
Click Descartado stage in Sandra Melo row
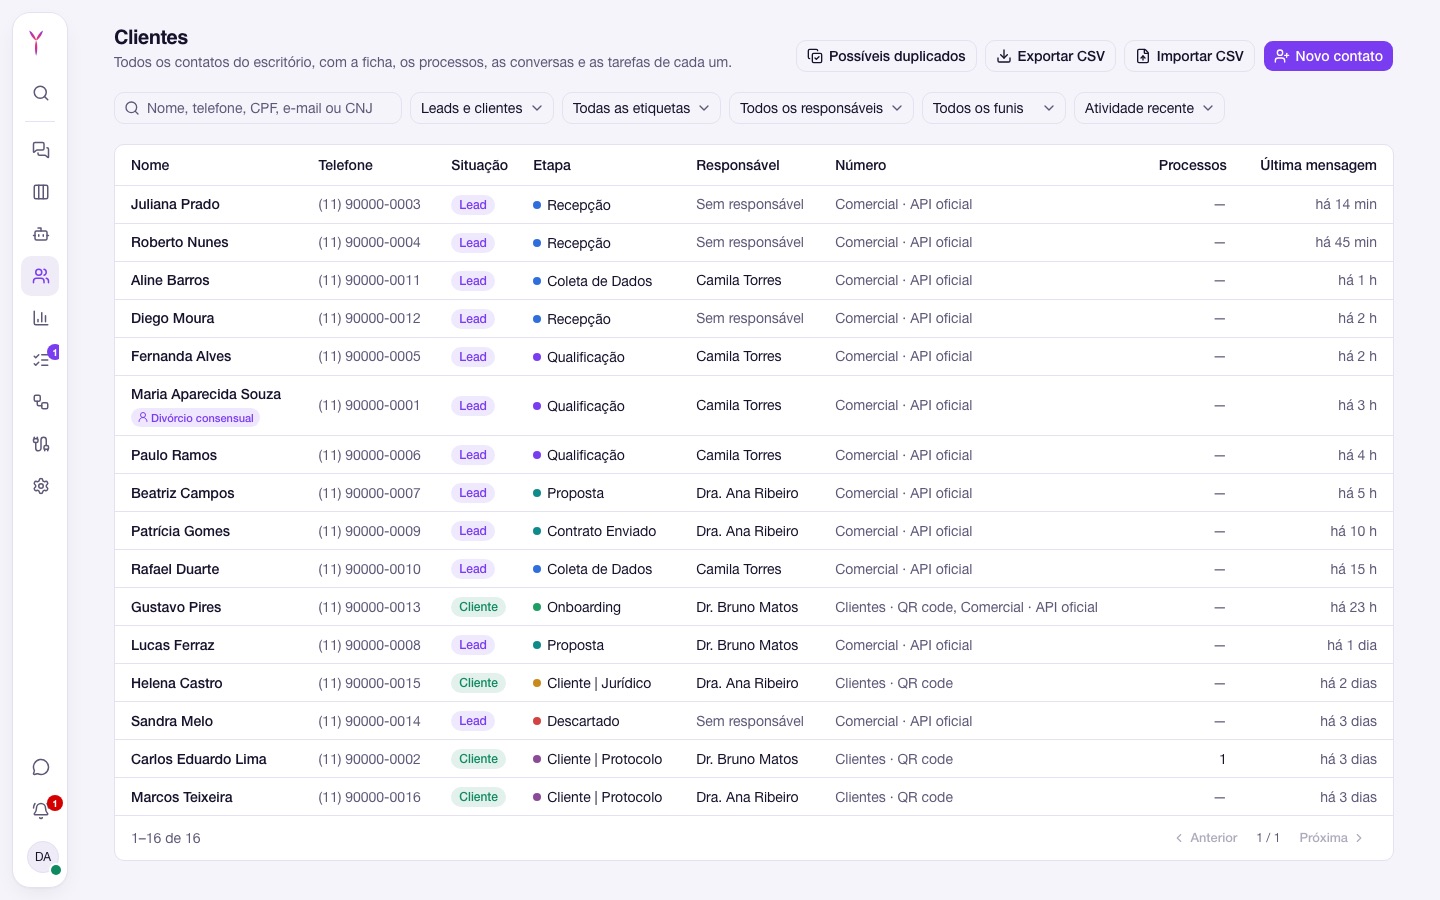[x=576, y=721]
